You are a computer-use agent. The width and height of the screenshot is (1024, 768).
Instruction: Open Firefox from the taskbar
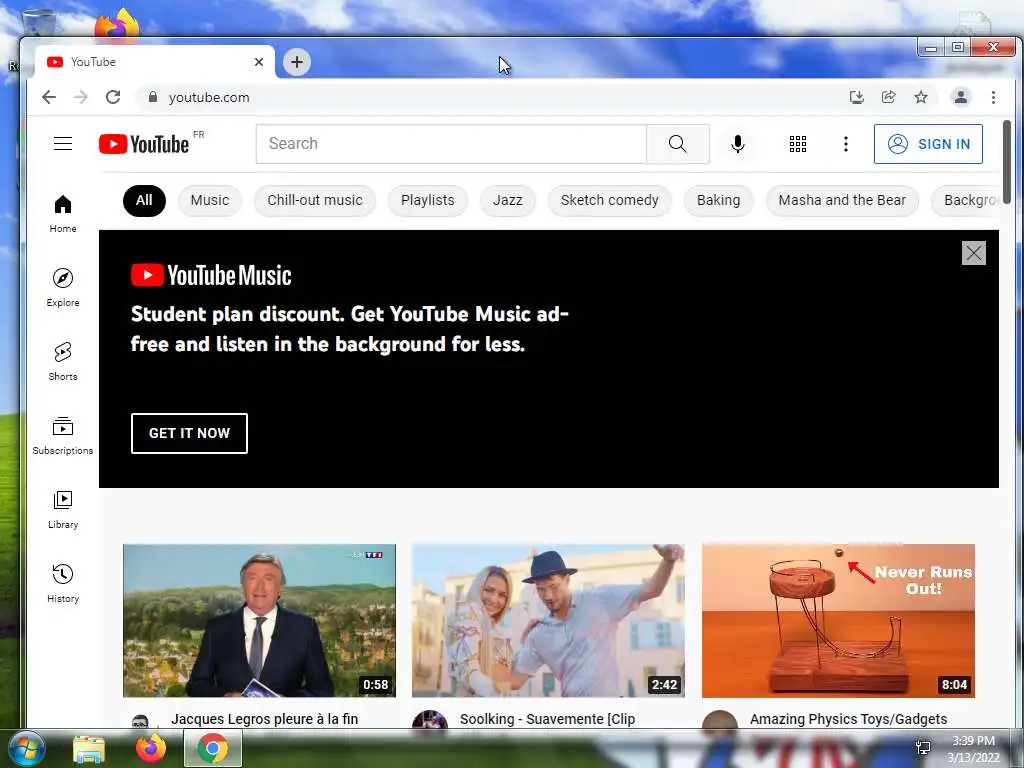click(x=151, y=748)
